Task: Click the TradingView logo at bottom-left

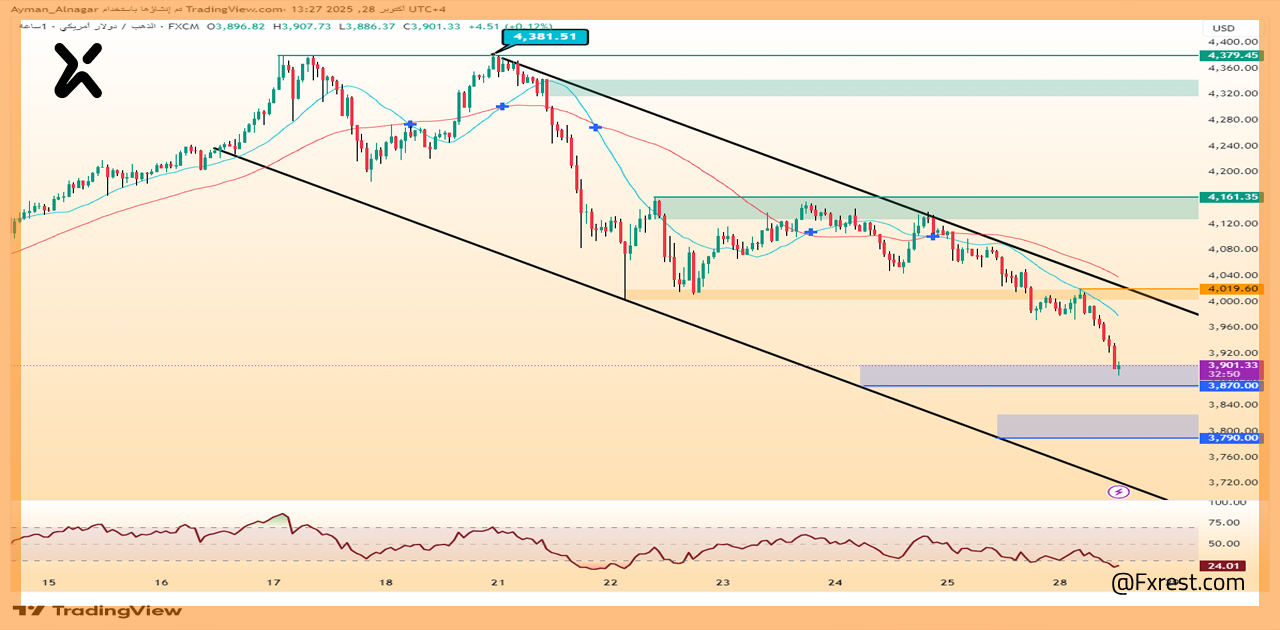Action: click(x=98, y=610)
